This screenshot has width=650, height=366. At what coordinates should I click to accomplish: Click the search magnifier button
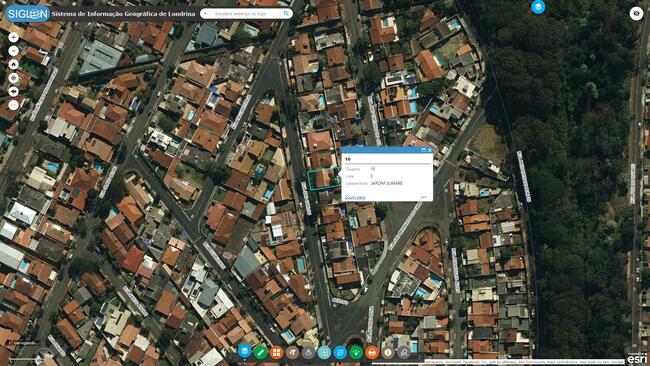tap(286, 14)
